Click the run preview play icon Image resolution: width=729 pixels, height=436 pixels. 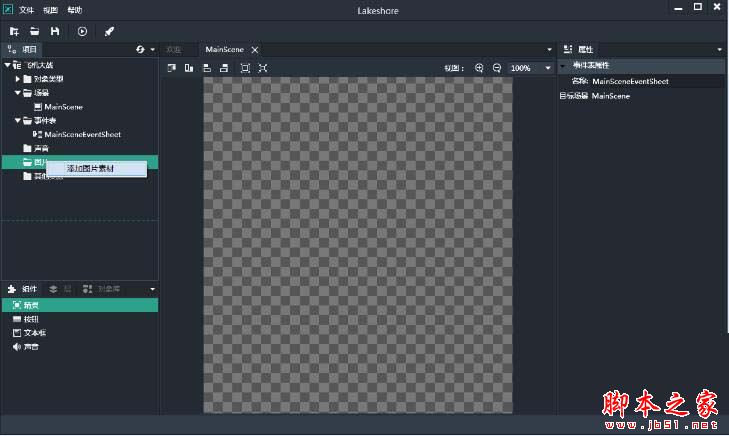point(82,31)
